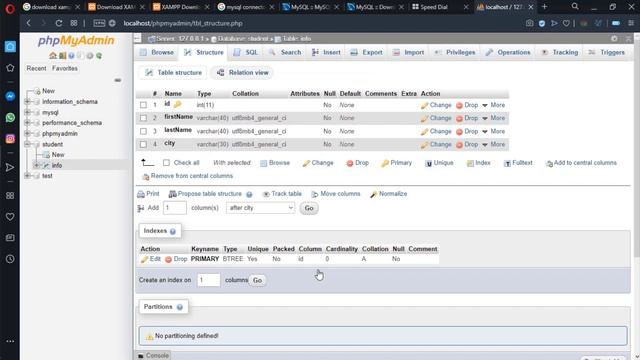Image resolution: width=640 pixels, height=360 pixels.
Task: Click Primary for selected columns
Action: (396, 163)
